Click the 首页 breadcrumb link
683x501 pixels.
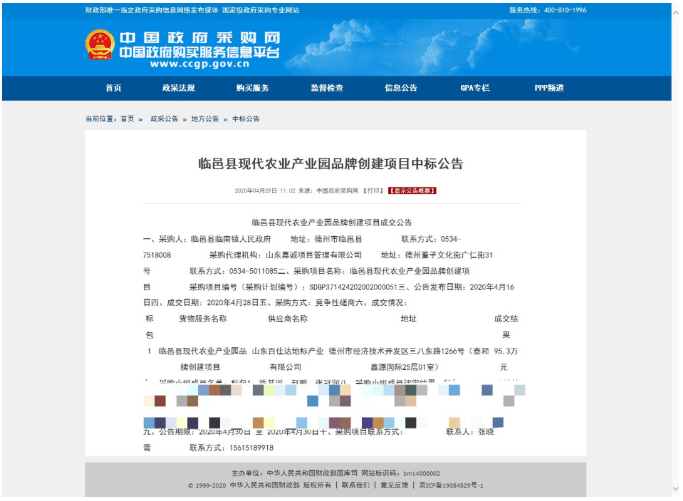[127, 119]
